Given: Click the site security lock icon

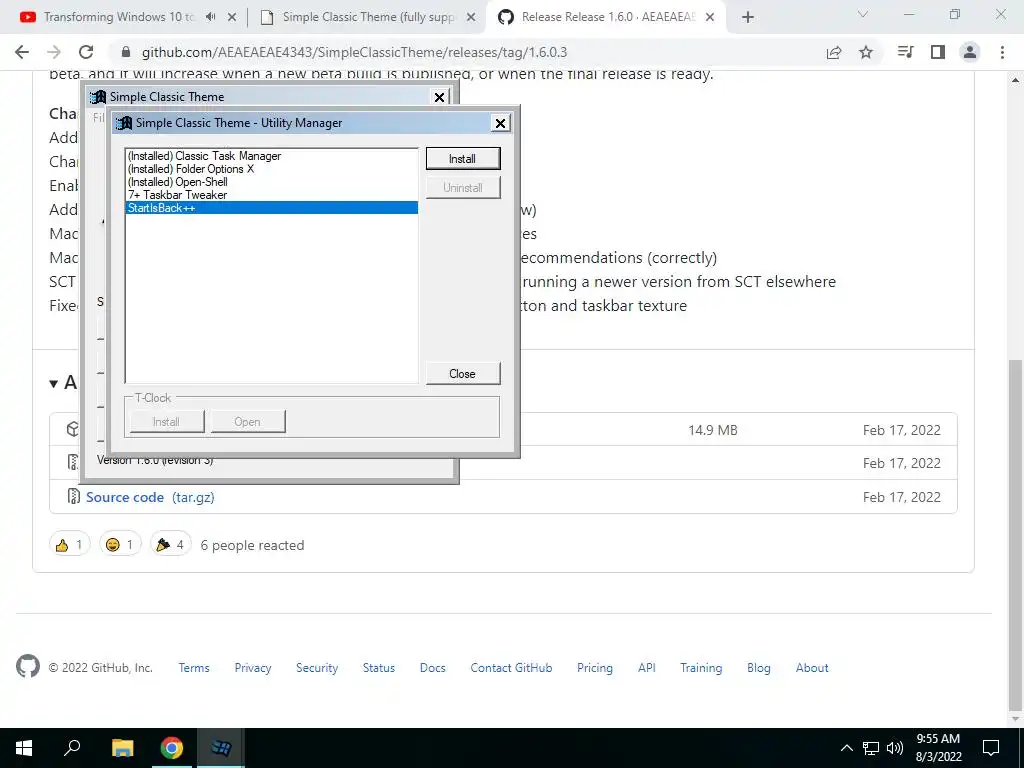Looking at the screenshot, I should (126, 52).
